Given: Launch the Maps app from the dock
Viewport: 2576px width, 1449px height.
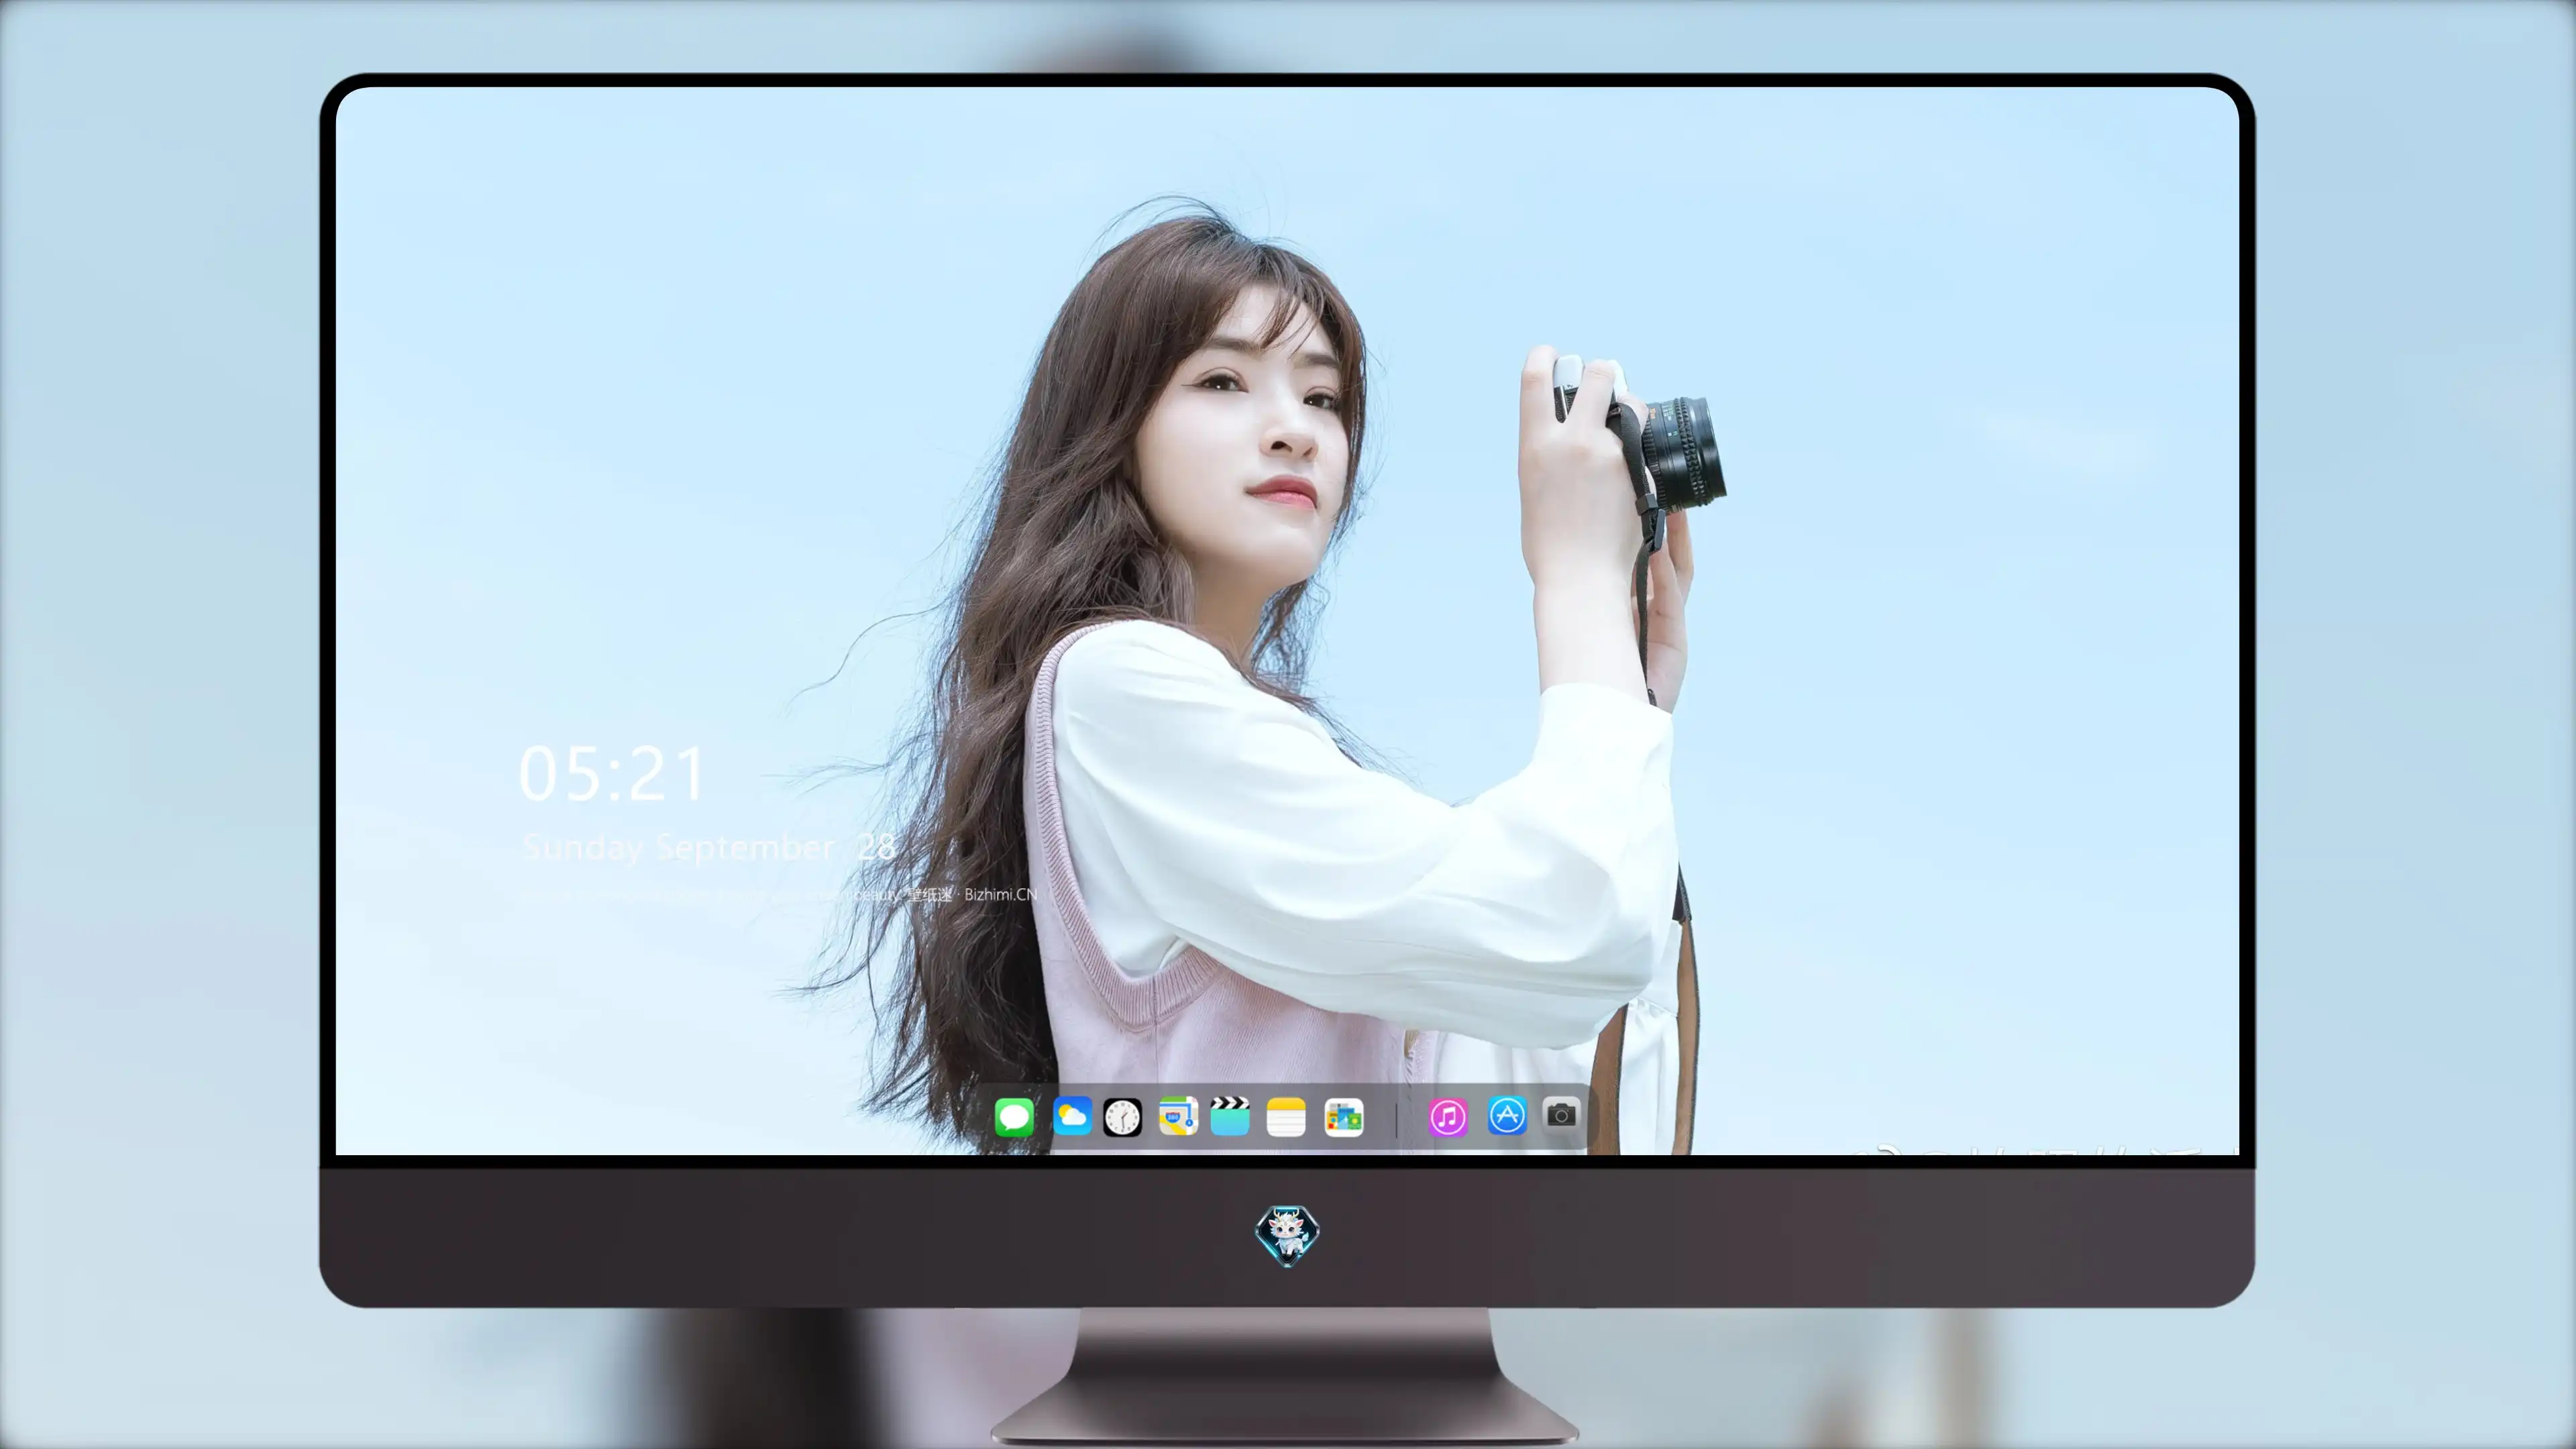Looking at the screenshot, I should pyautogui.click(x=1178, y=1116).
